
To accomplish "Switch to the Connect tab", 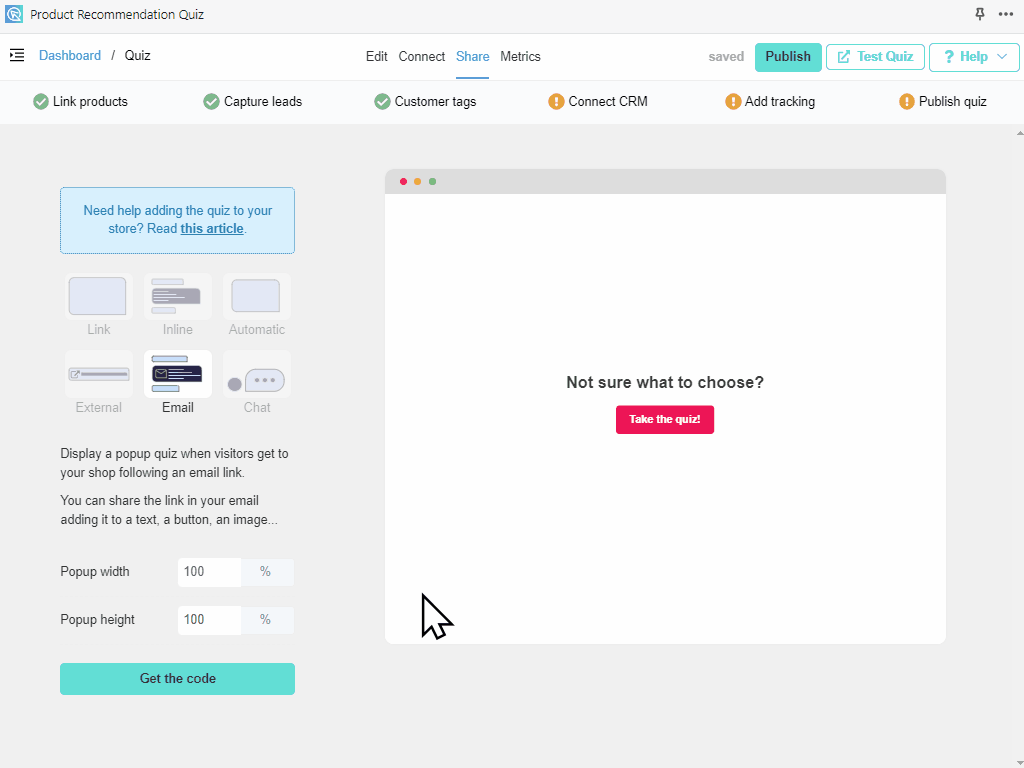I will 422,56.
